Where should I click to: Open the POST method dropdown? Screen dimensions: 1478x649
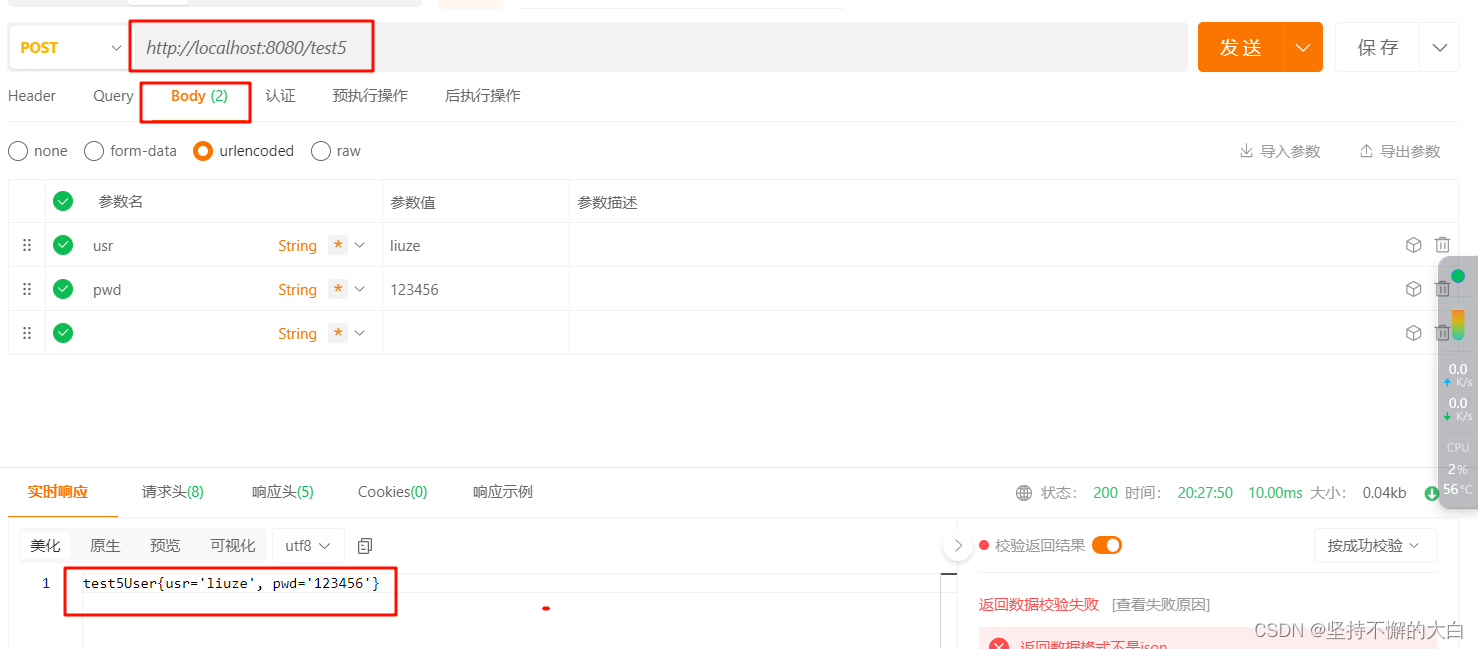67,48
